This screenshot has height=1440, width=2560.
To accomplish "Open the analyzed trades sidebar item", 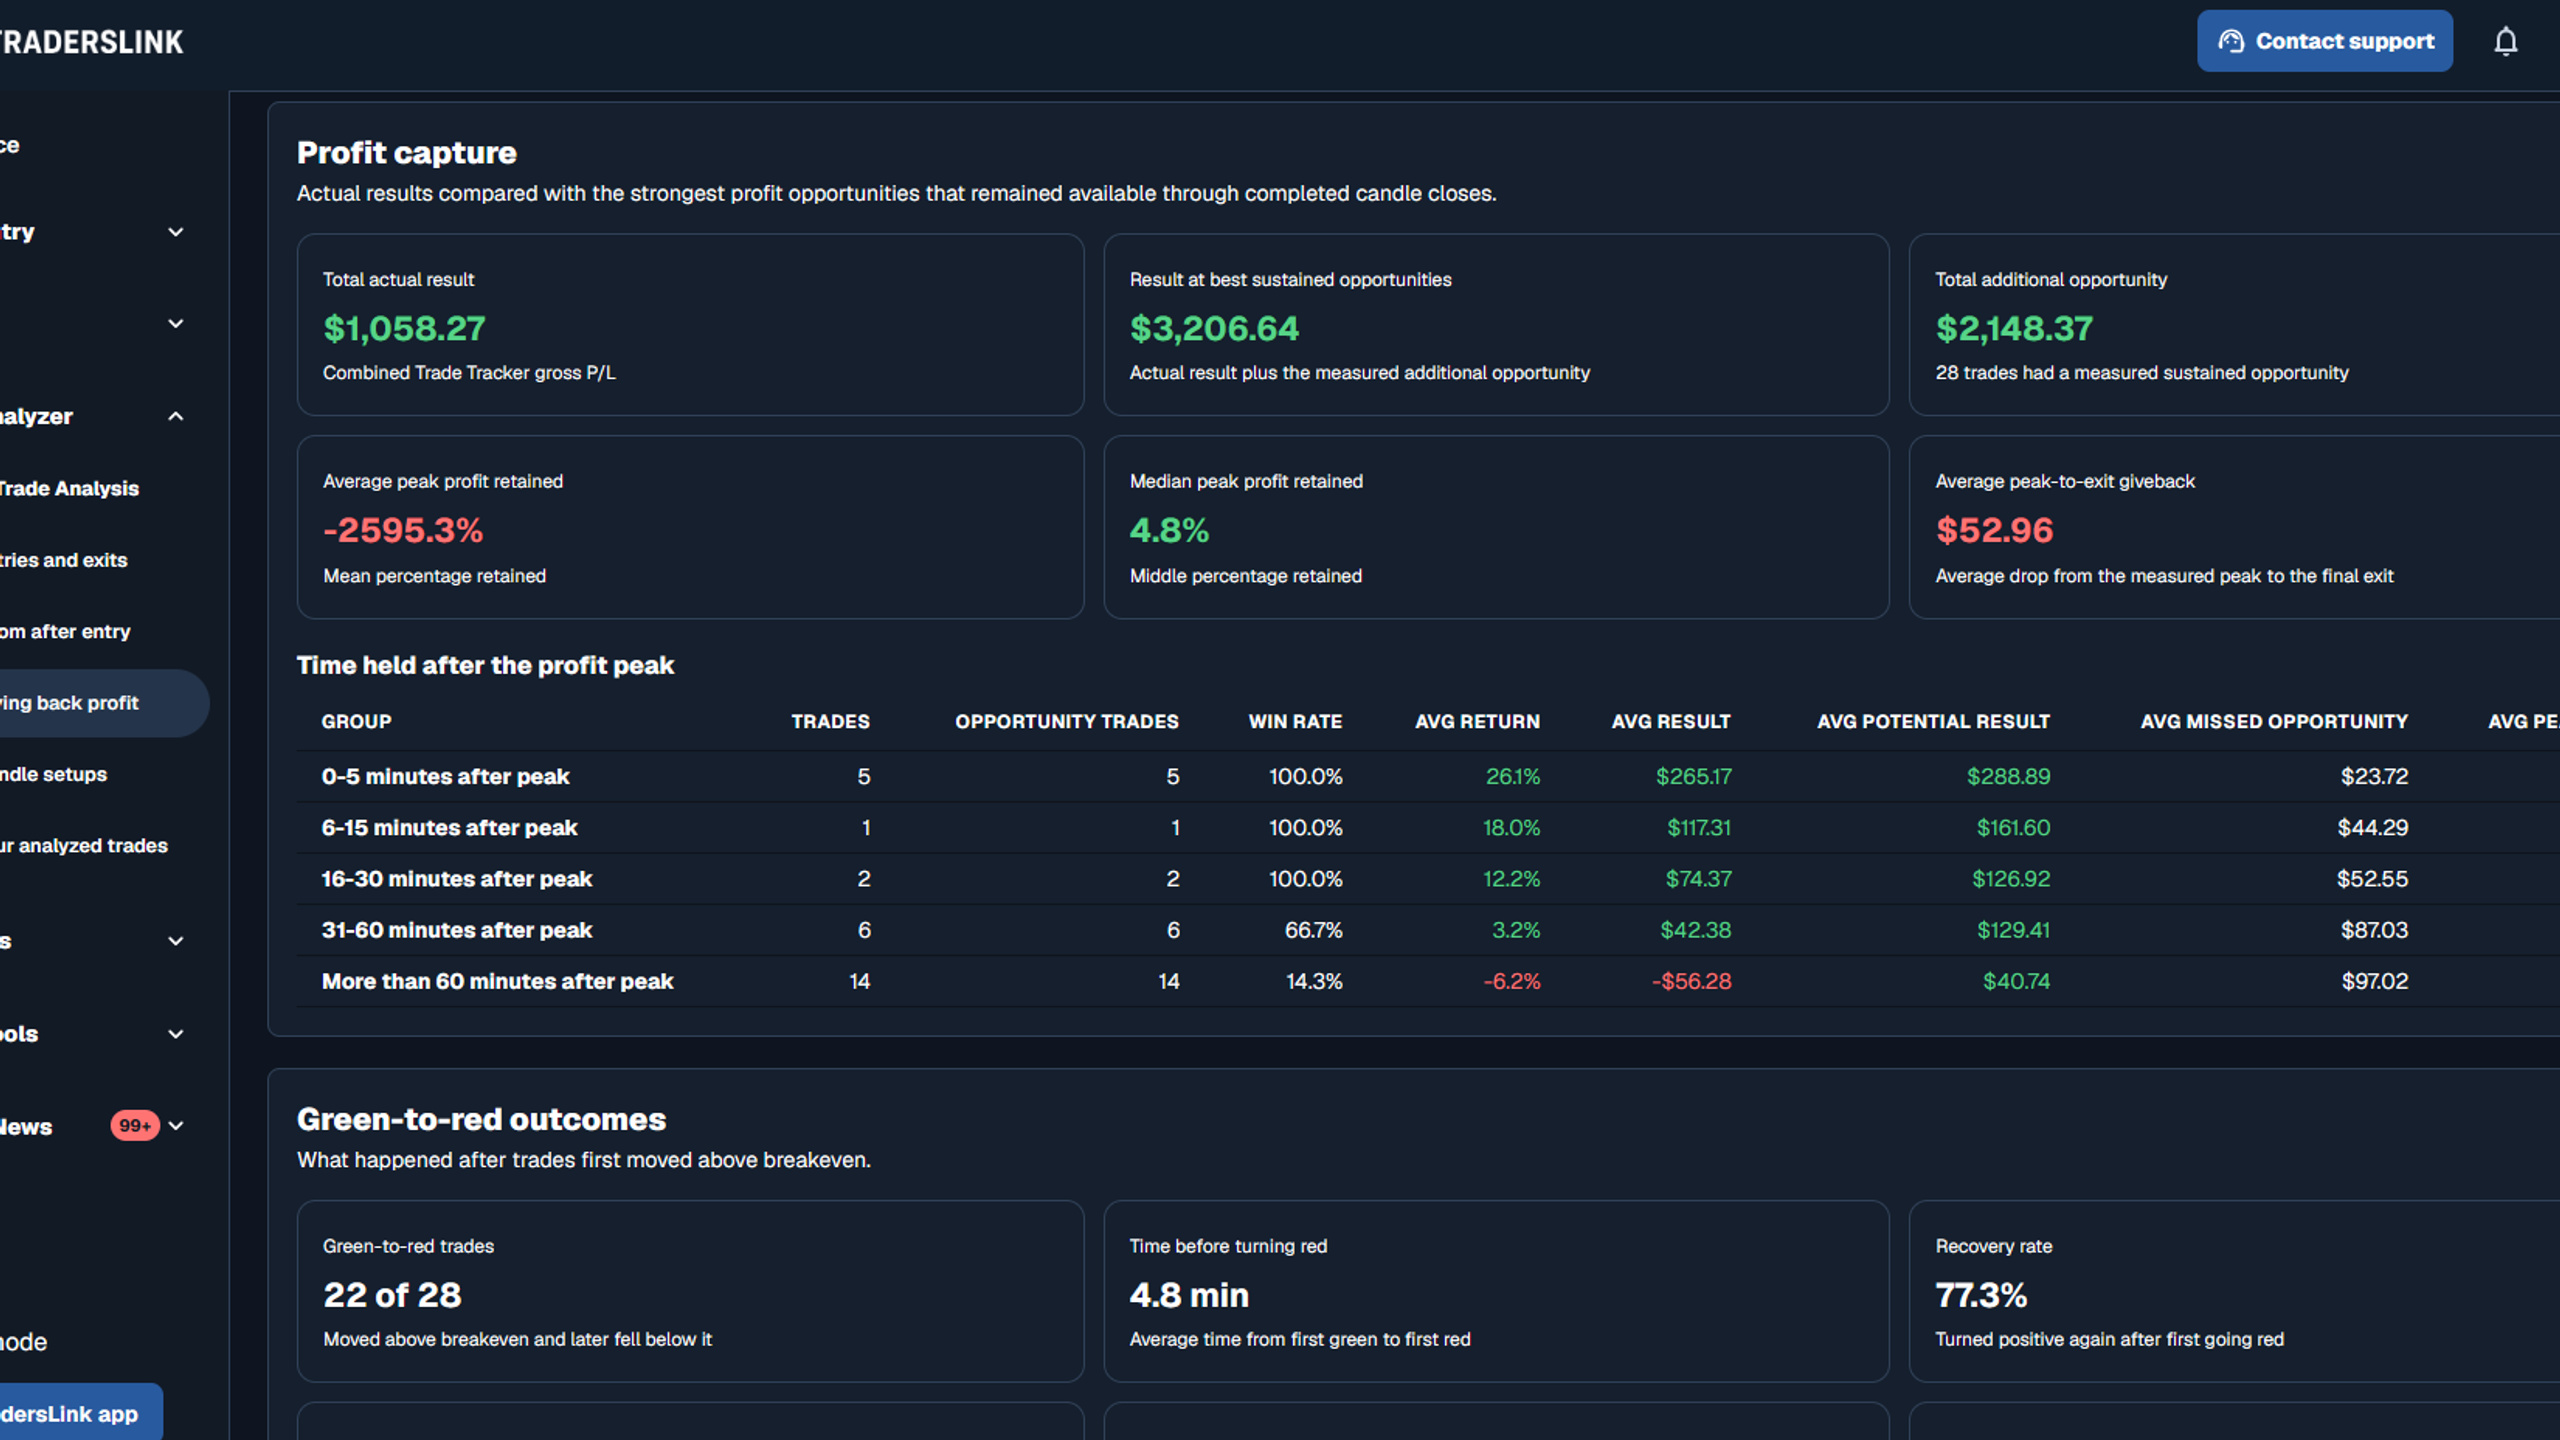I will pos(84,846).
